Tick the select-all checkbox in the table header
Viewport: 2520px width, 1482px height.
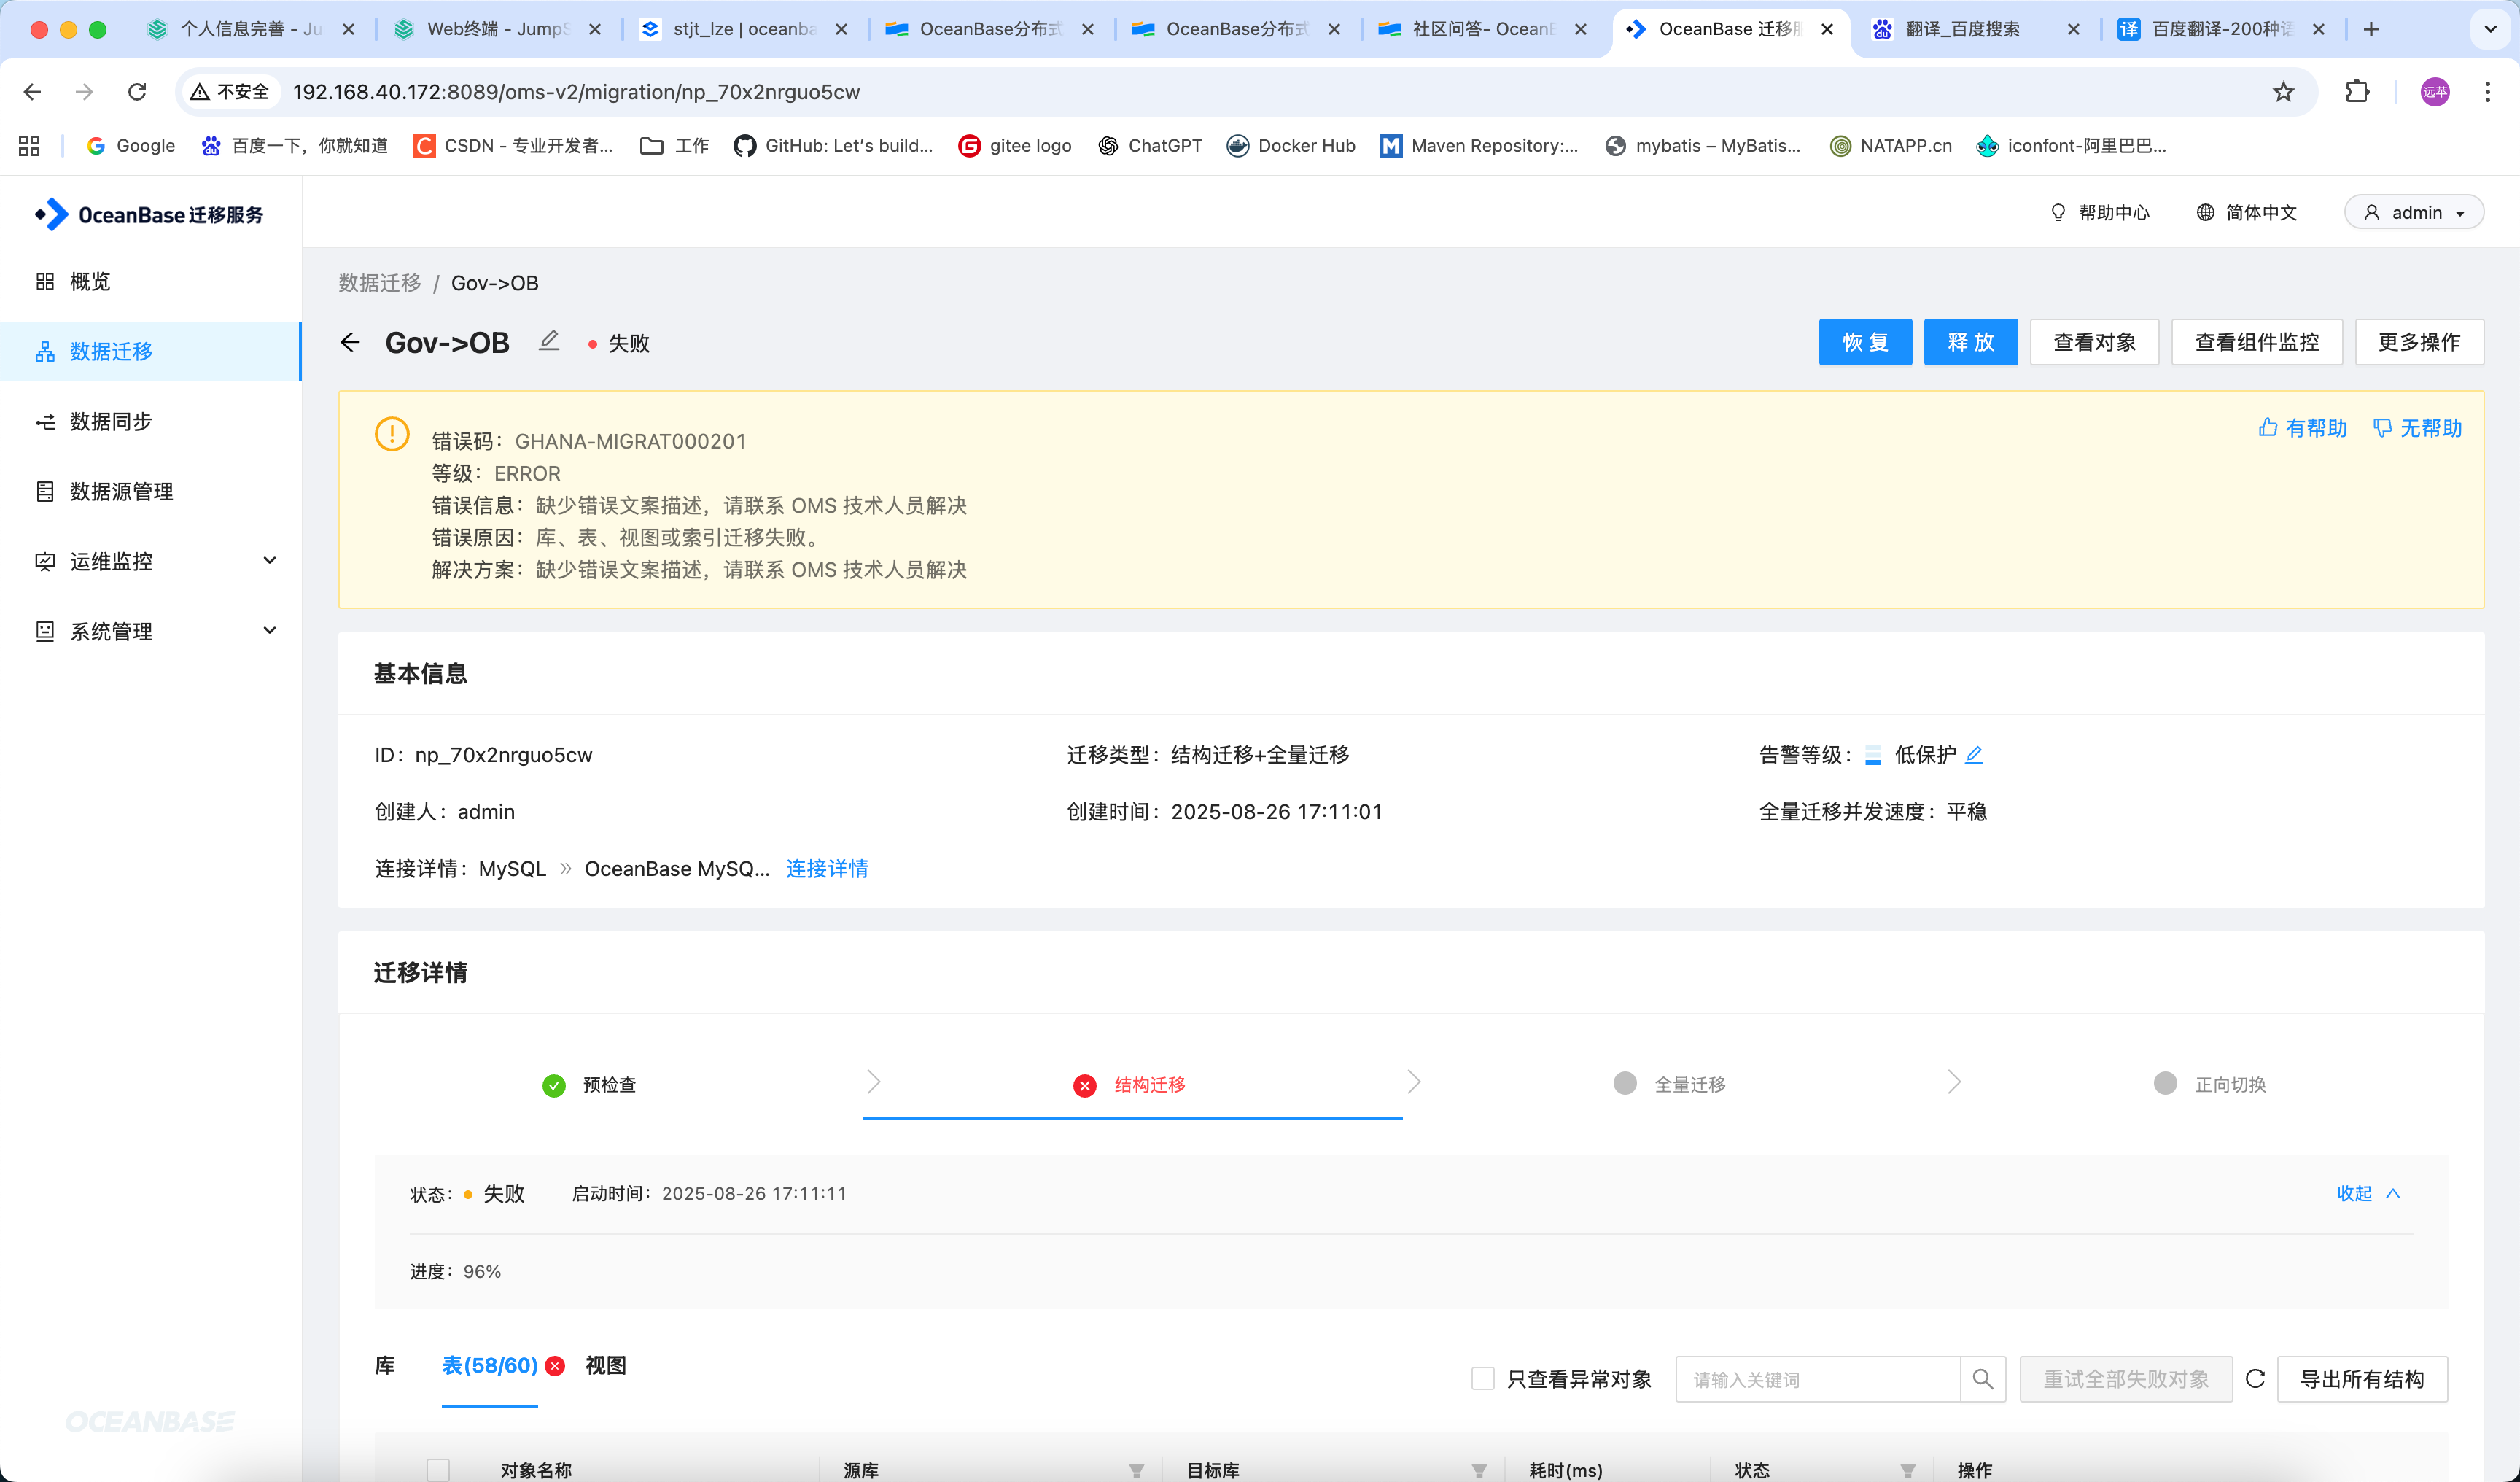pyautogui.click(x=438, y=1470)
